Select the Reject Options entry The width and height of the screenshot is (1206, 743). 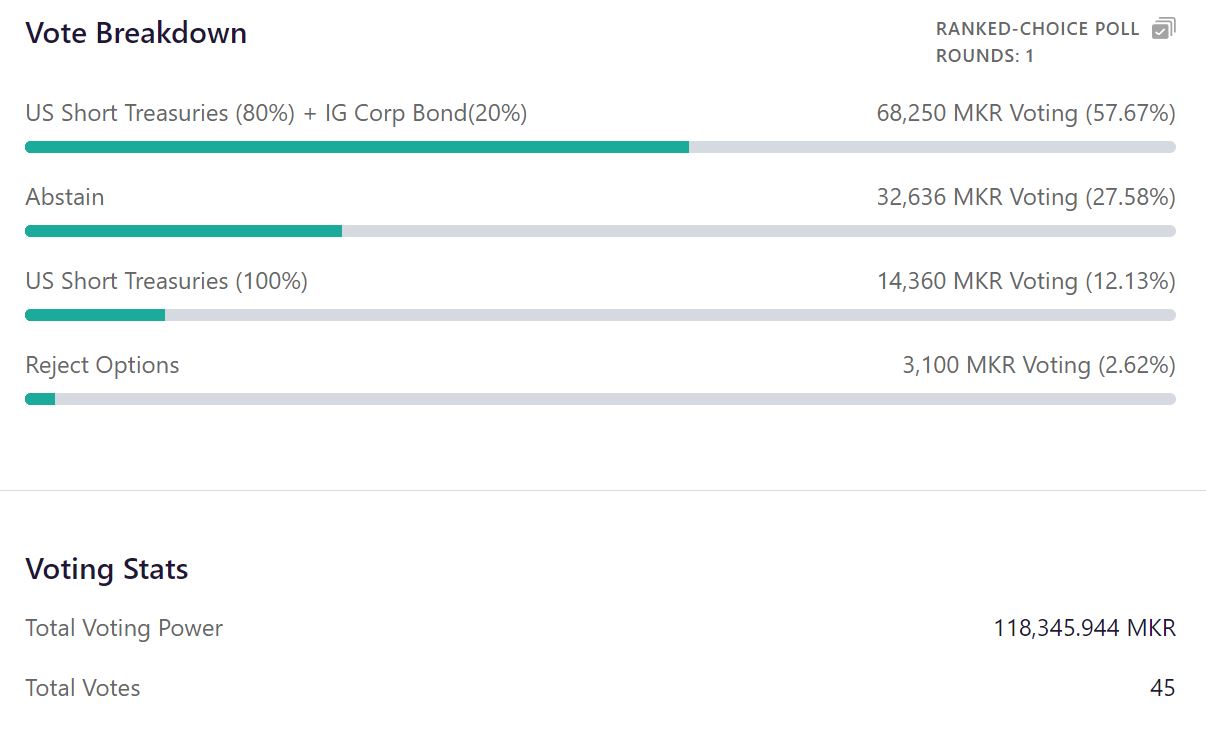(102, 365)
